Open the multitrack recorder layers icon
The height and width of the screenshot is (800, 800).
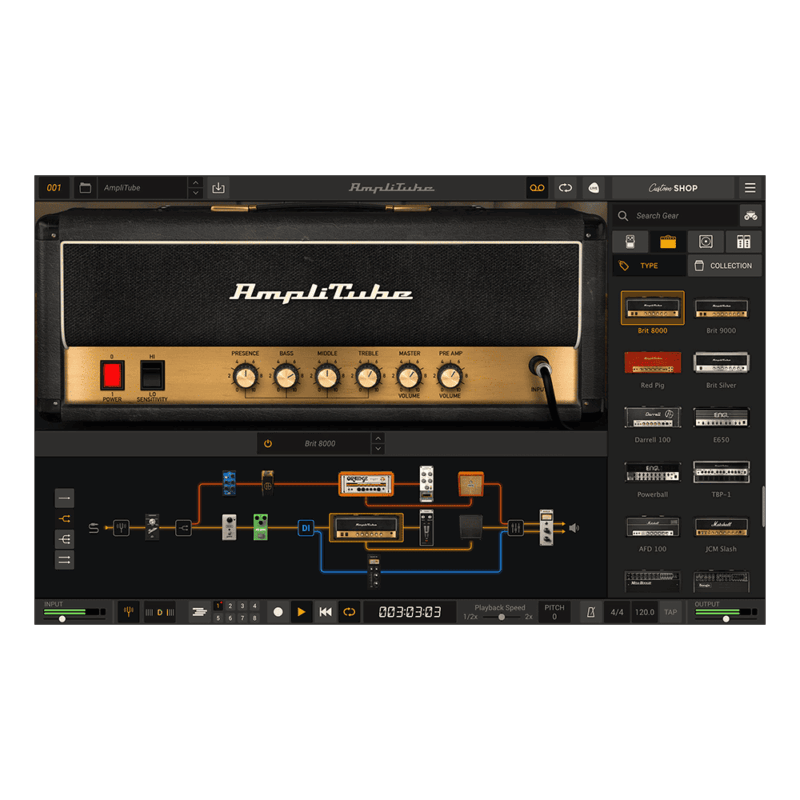pyautogui.click(x=199, y=612)
